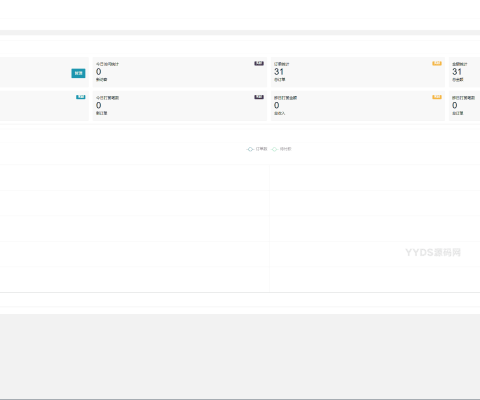
Task: Toggle the blue 订单数 series in chart legend
Action: tap(257, 149)
